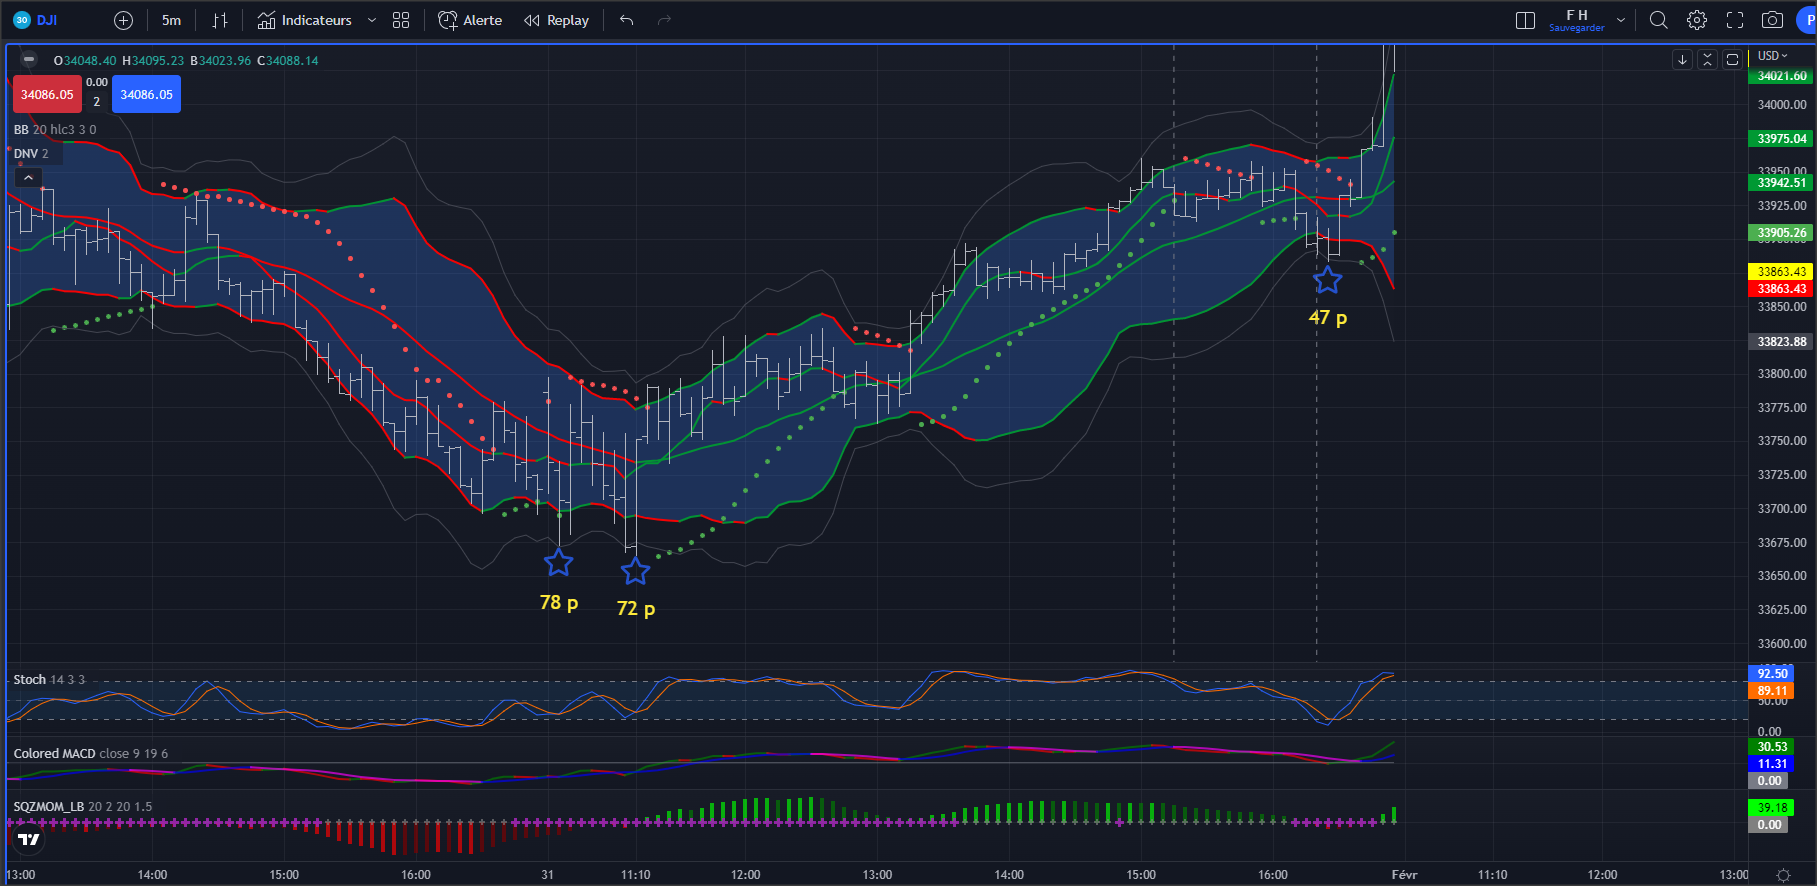
Task: Click the DJI symbol logo badge
Action: coord(22,20)
